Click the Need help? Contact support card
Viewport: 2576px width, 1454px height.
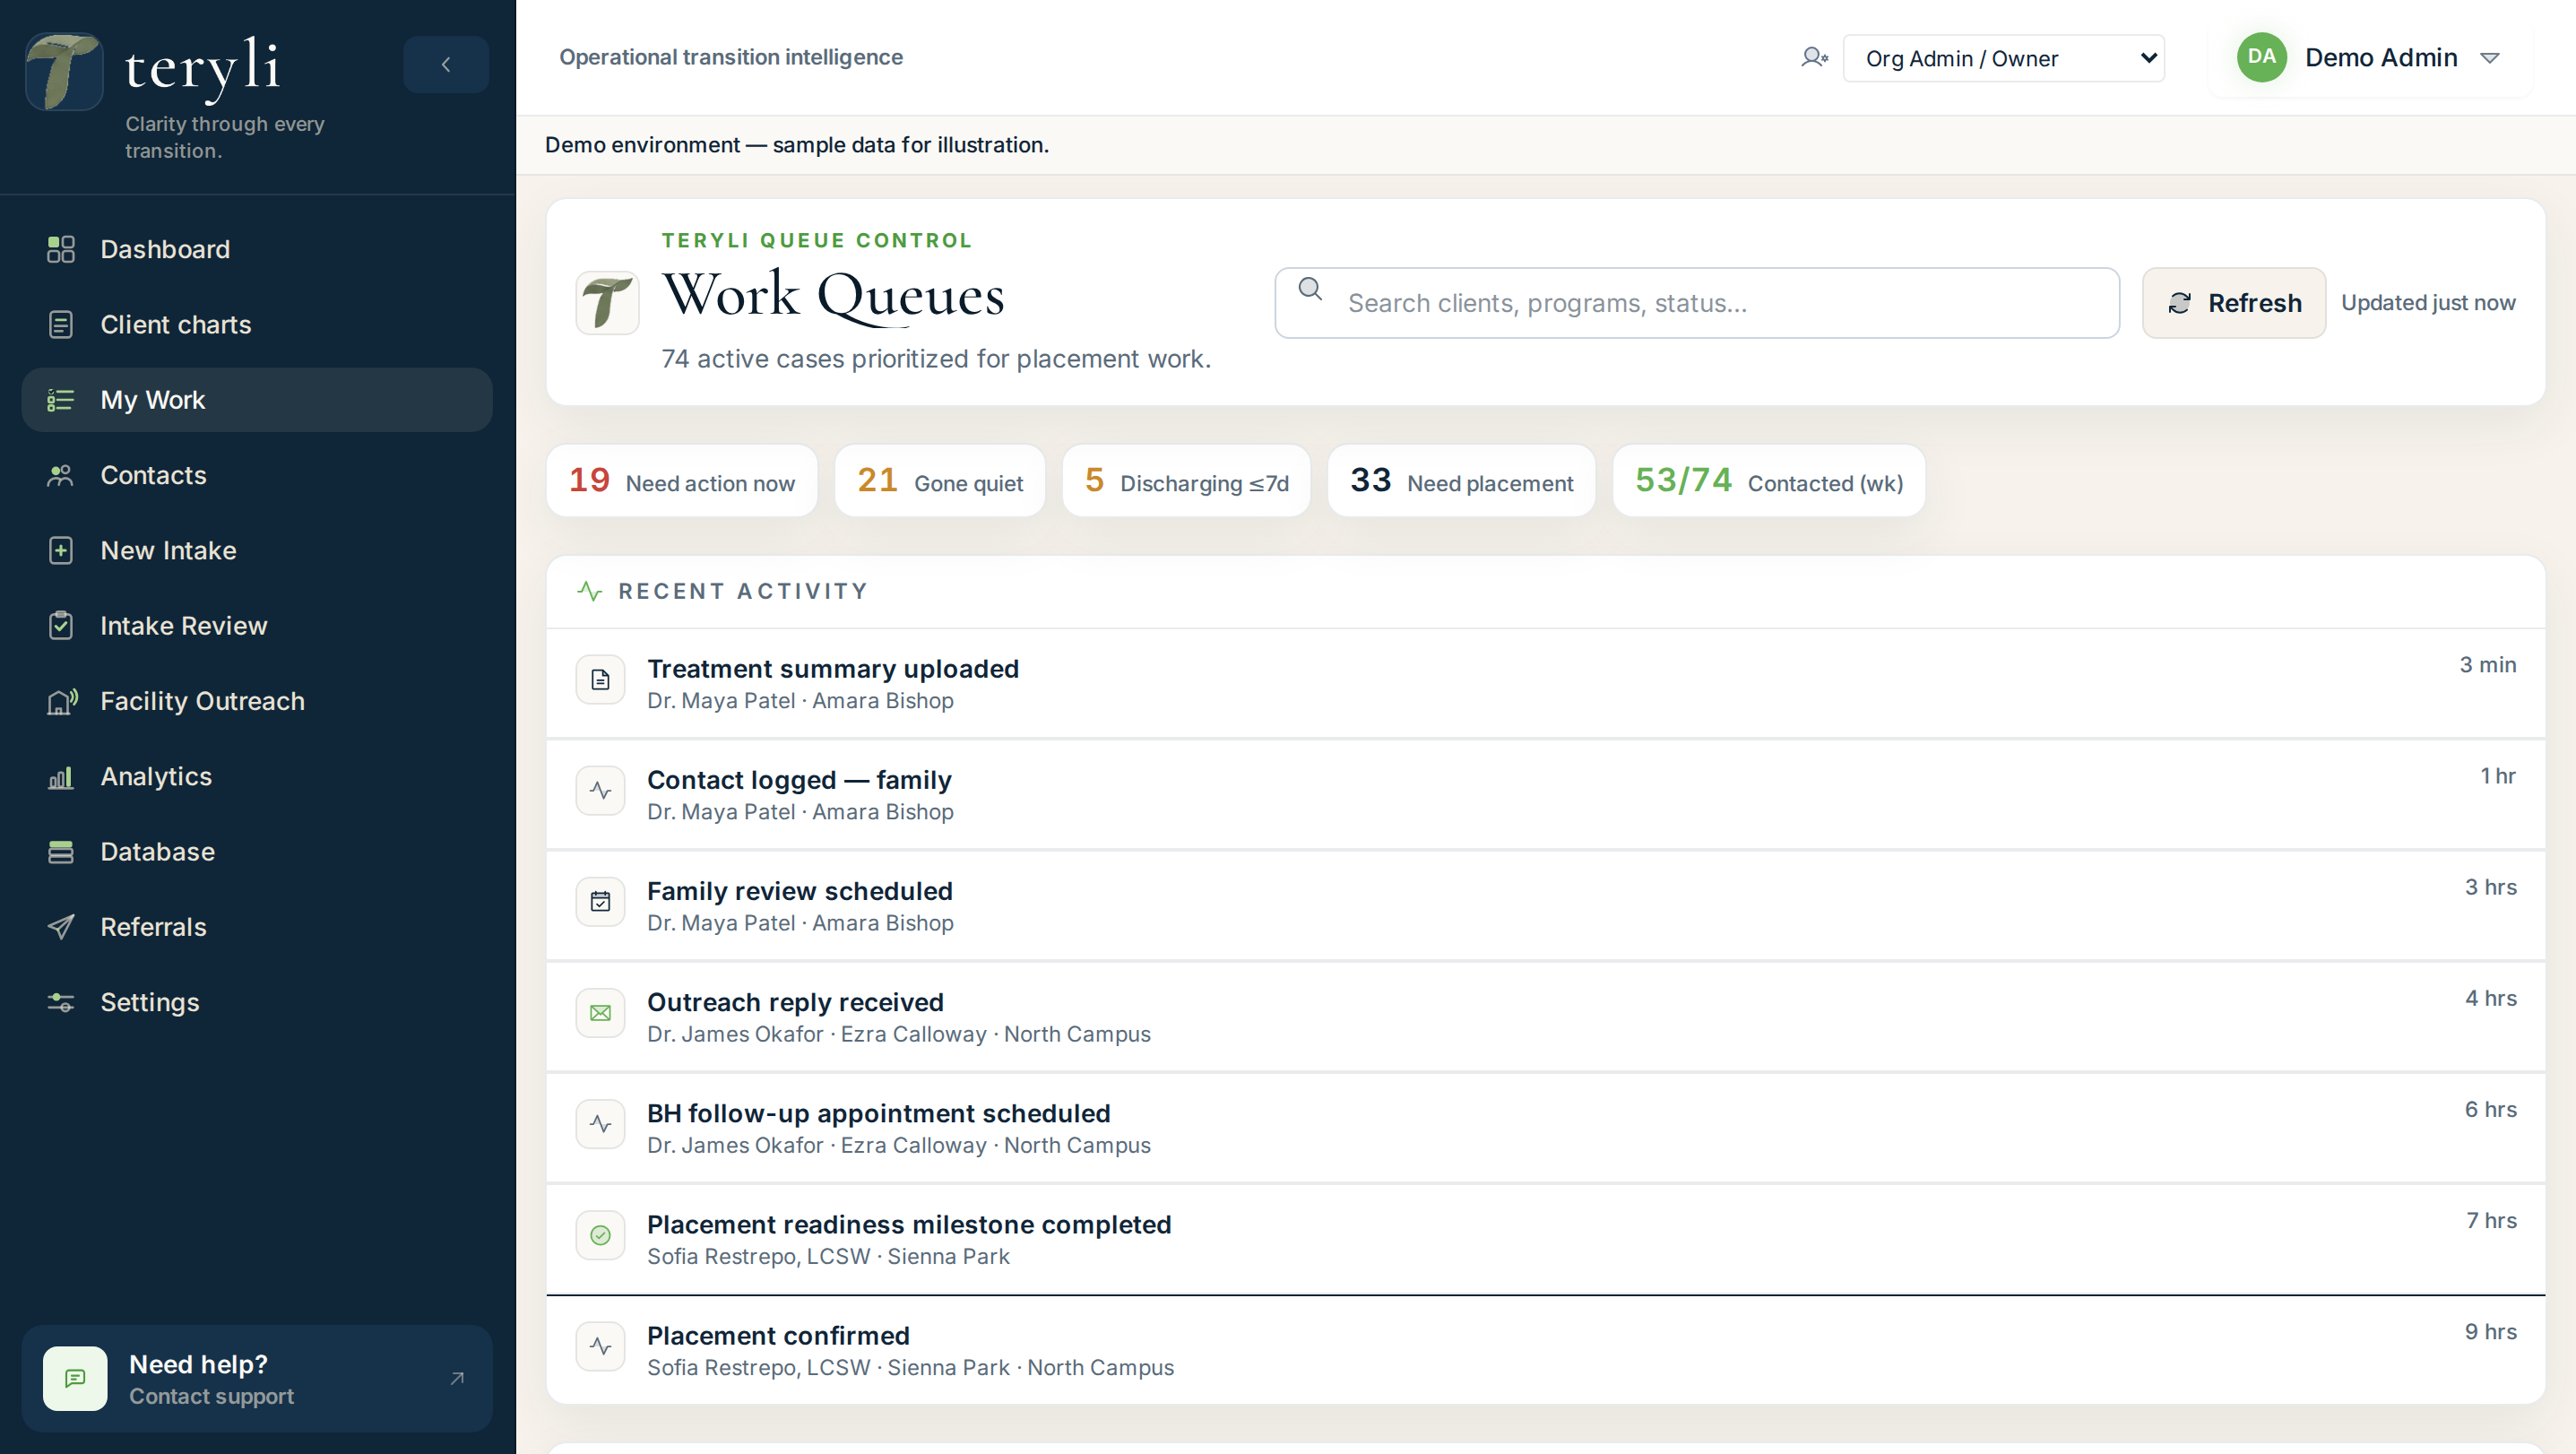pos(257,1379)
